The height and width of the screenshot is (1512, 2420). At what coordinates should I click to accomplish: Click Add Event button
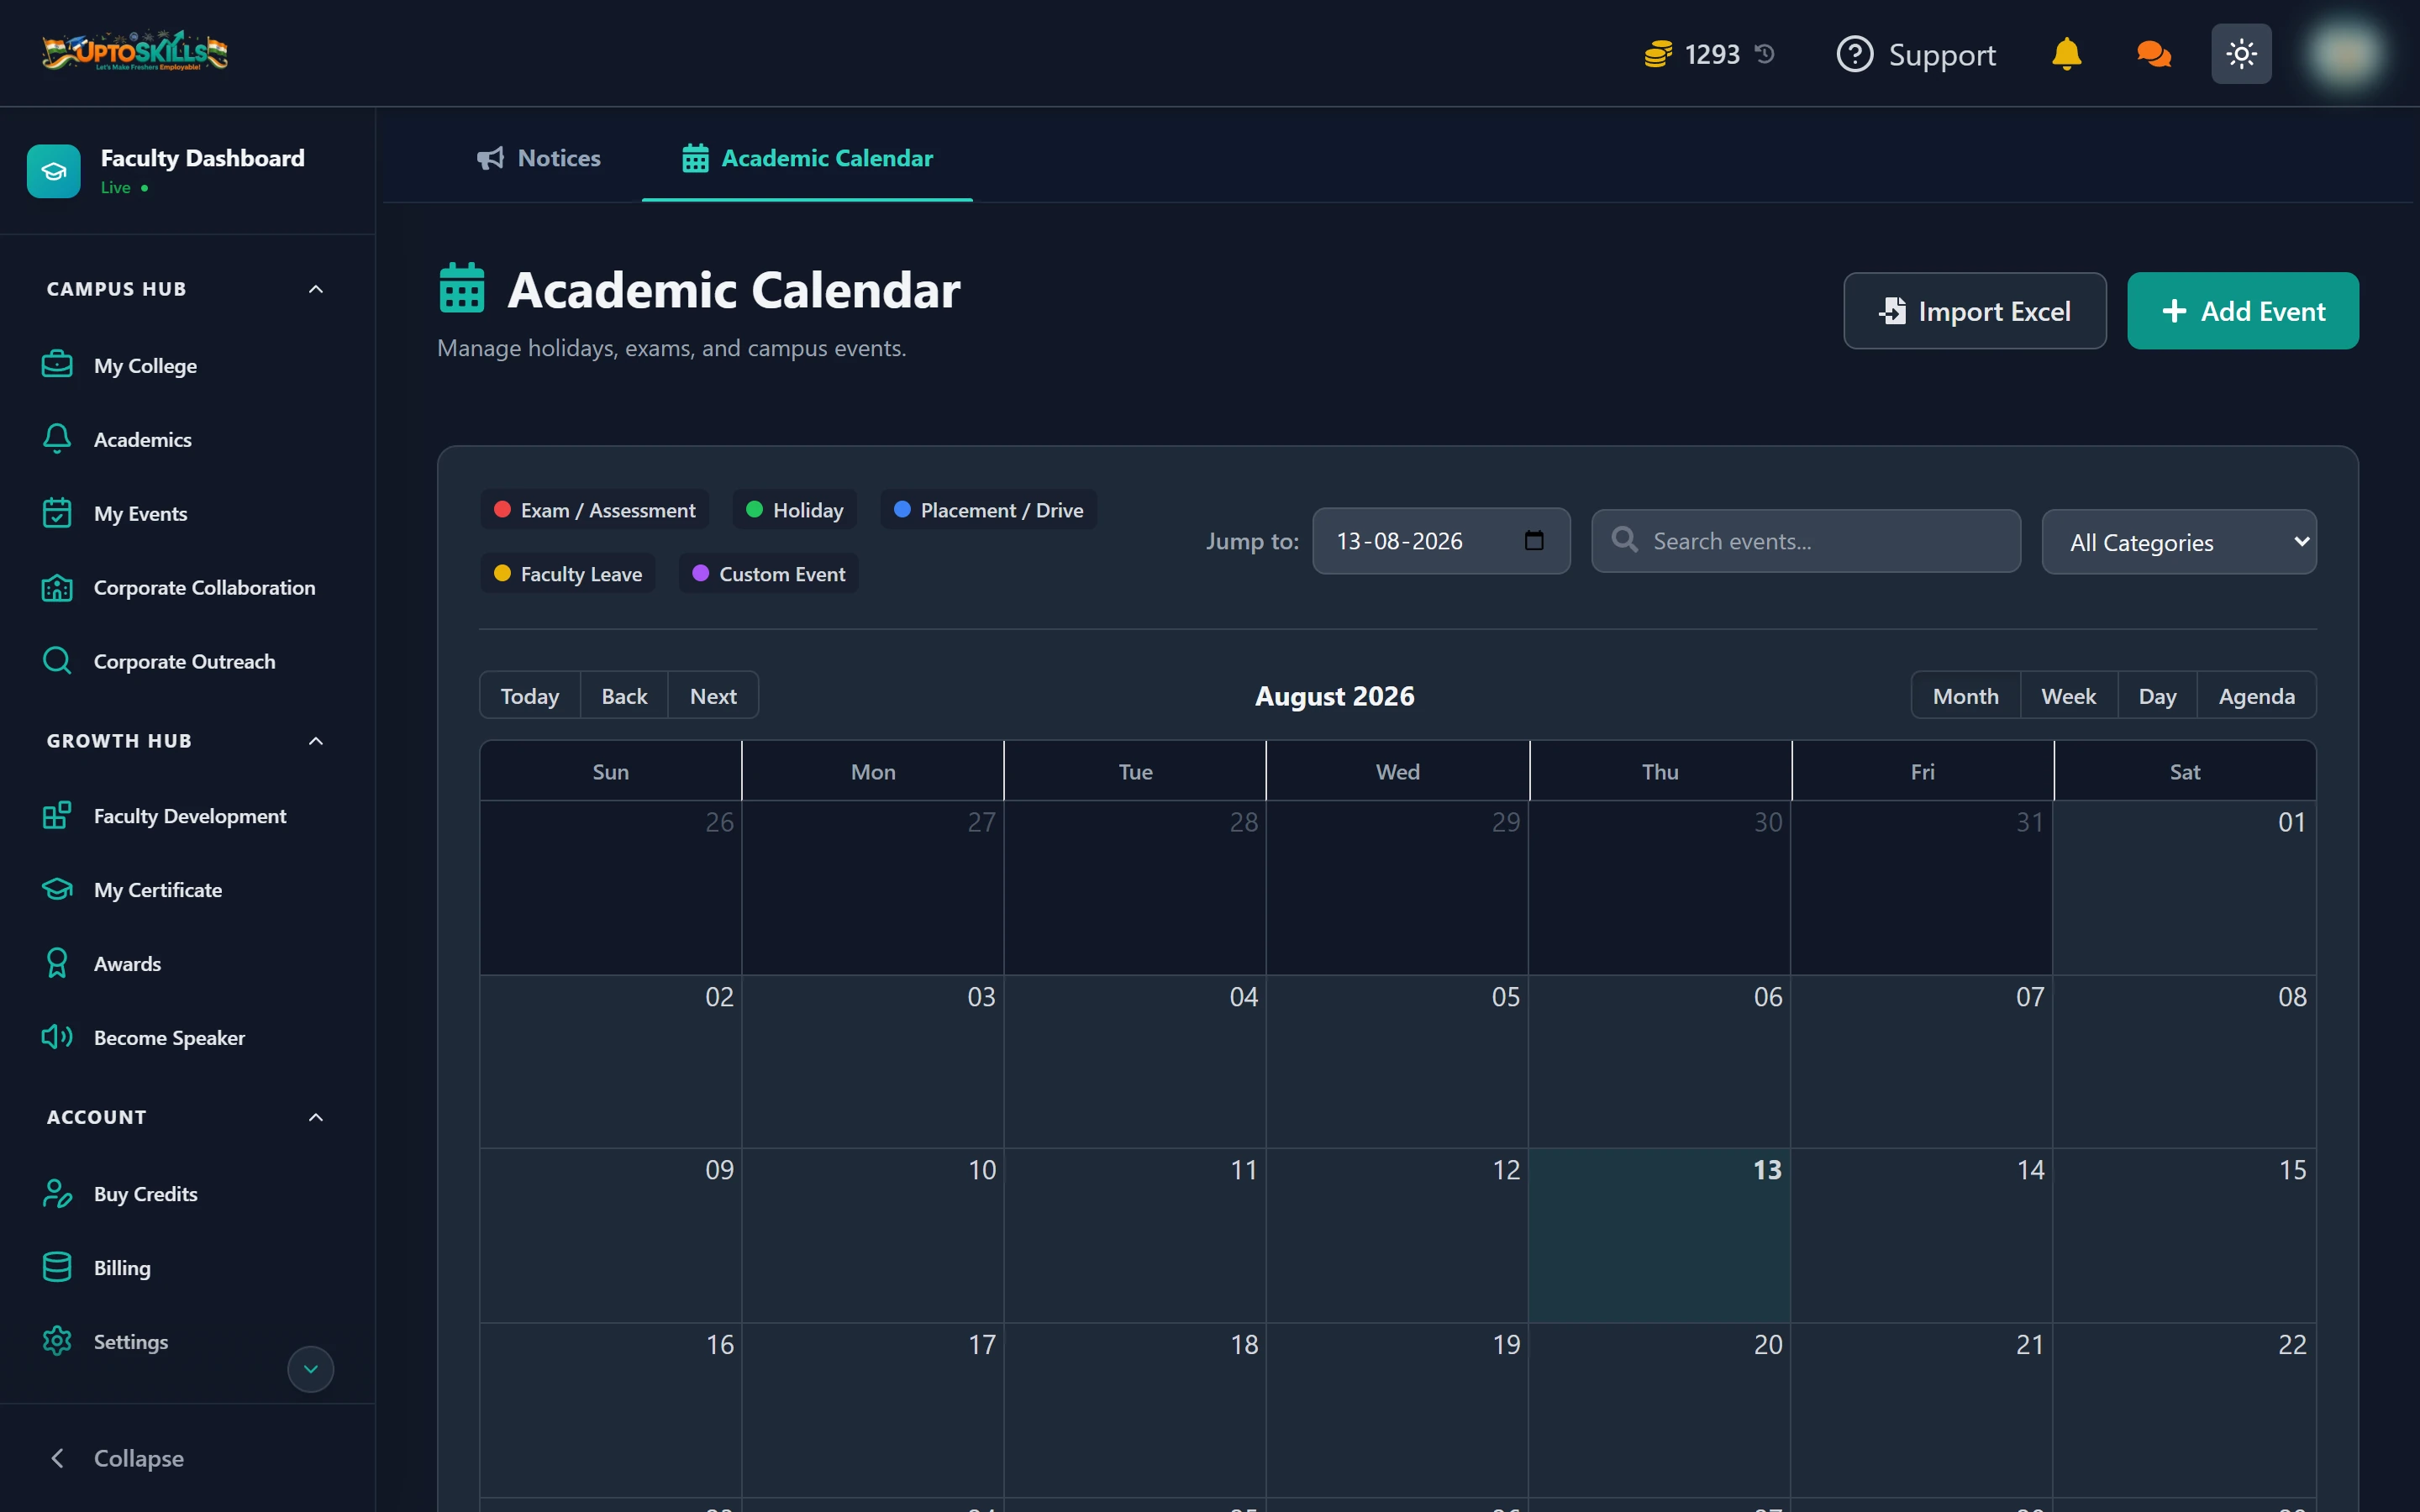point(2242,311)
